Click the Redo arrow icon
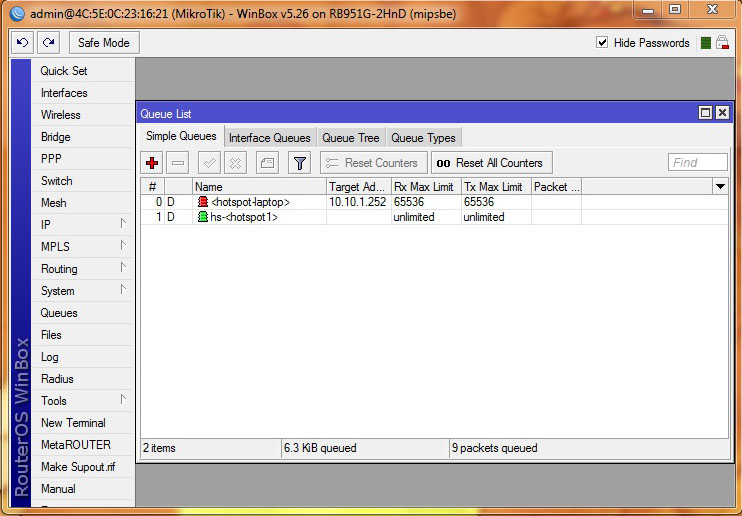This screenshot has height=516, width=742. 48,43
